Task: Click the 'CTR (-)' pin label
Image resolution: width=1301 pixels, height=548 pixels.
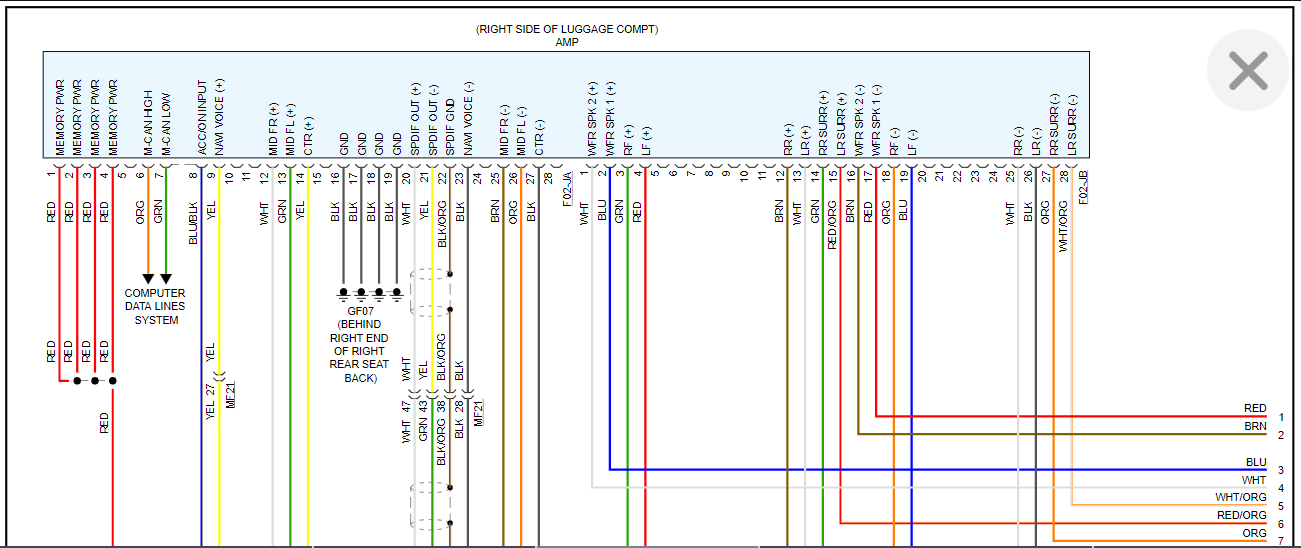Action: 539,137
